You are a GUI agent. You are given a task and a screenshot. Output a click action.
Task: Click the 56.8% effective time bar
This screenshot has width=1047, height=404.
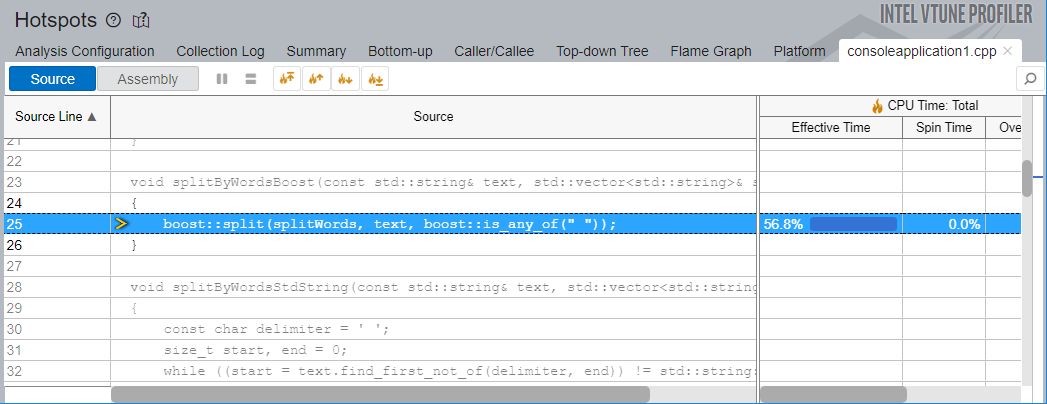coord(853,224)
